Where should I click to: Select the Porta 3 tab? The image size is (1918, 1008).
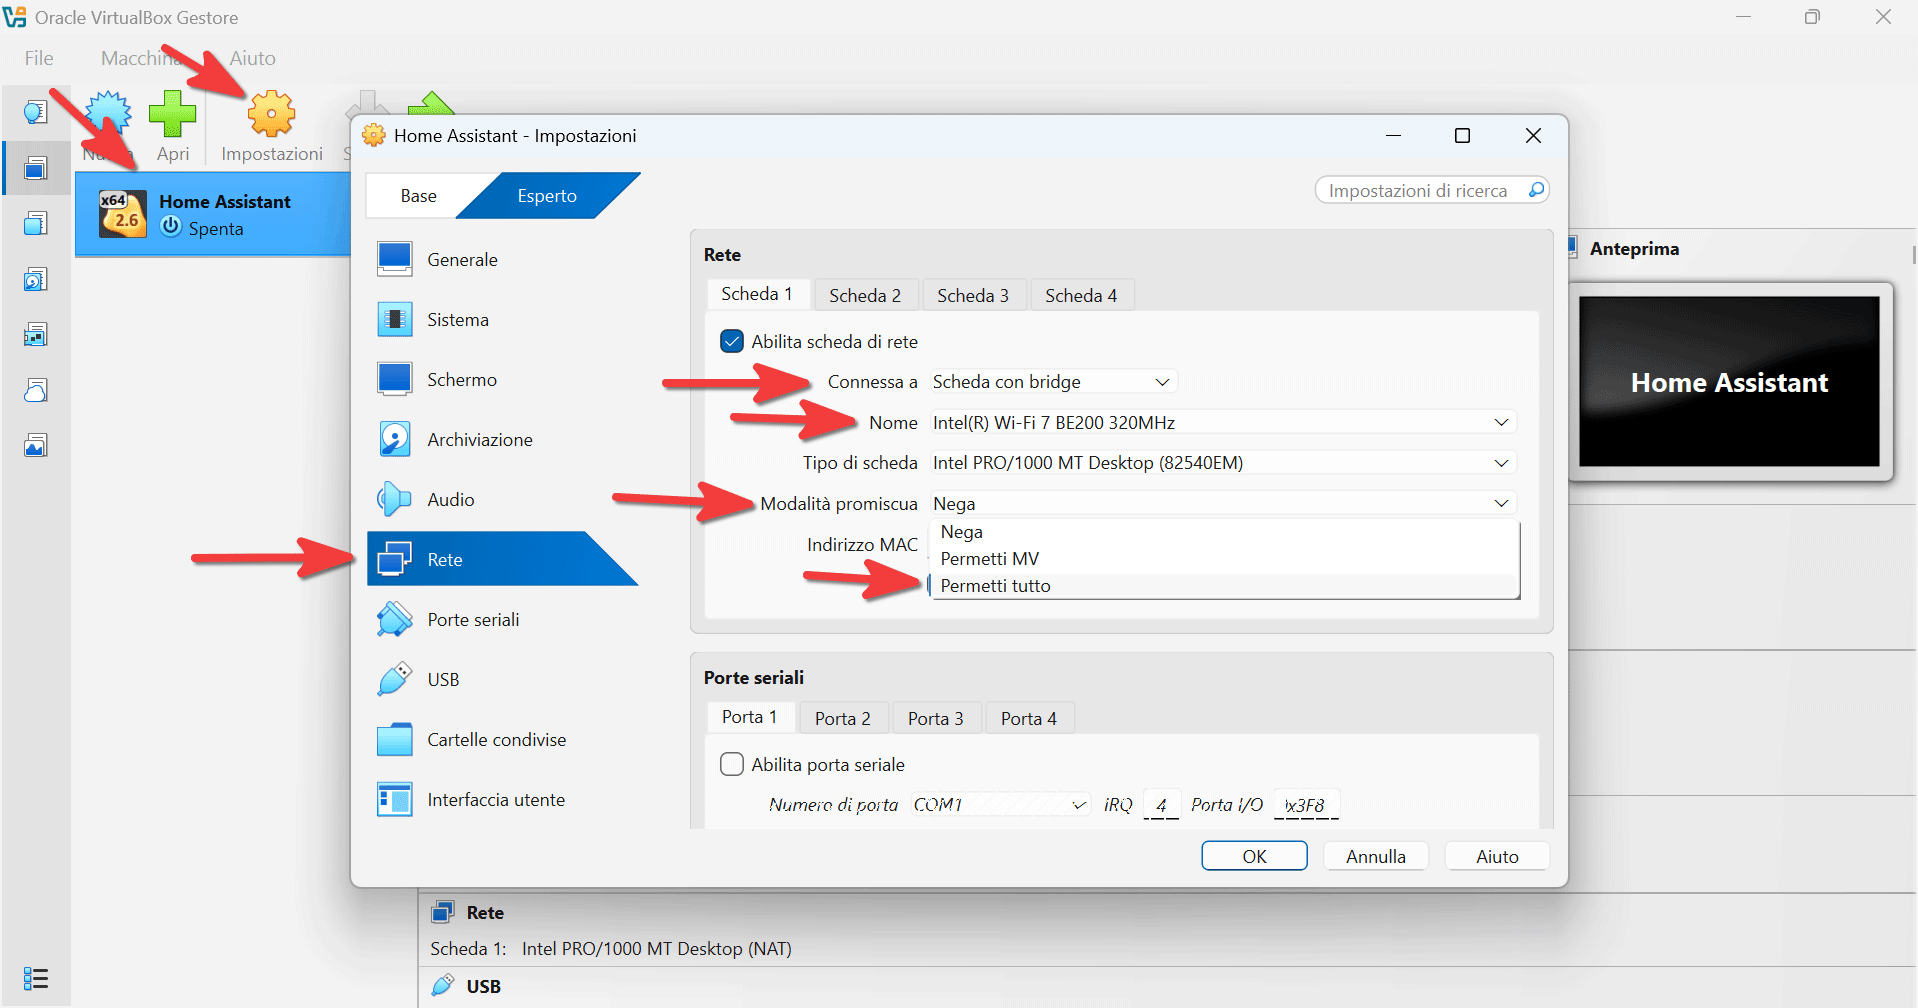[936, 718]
